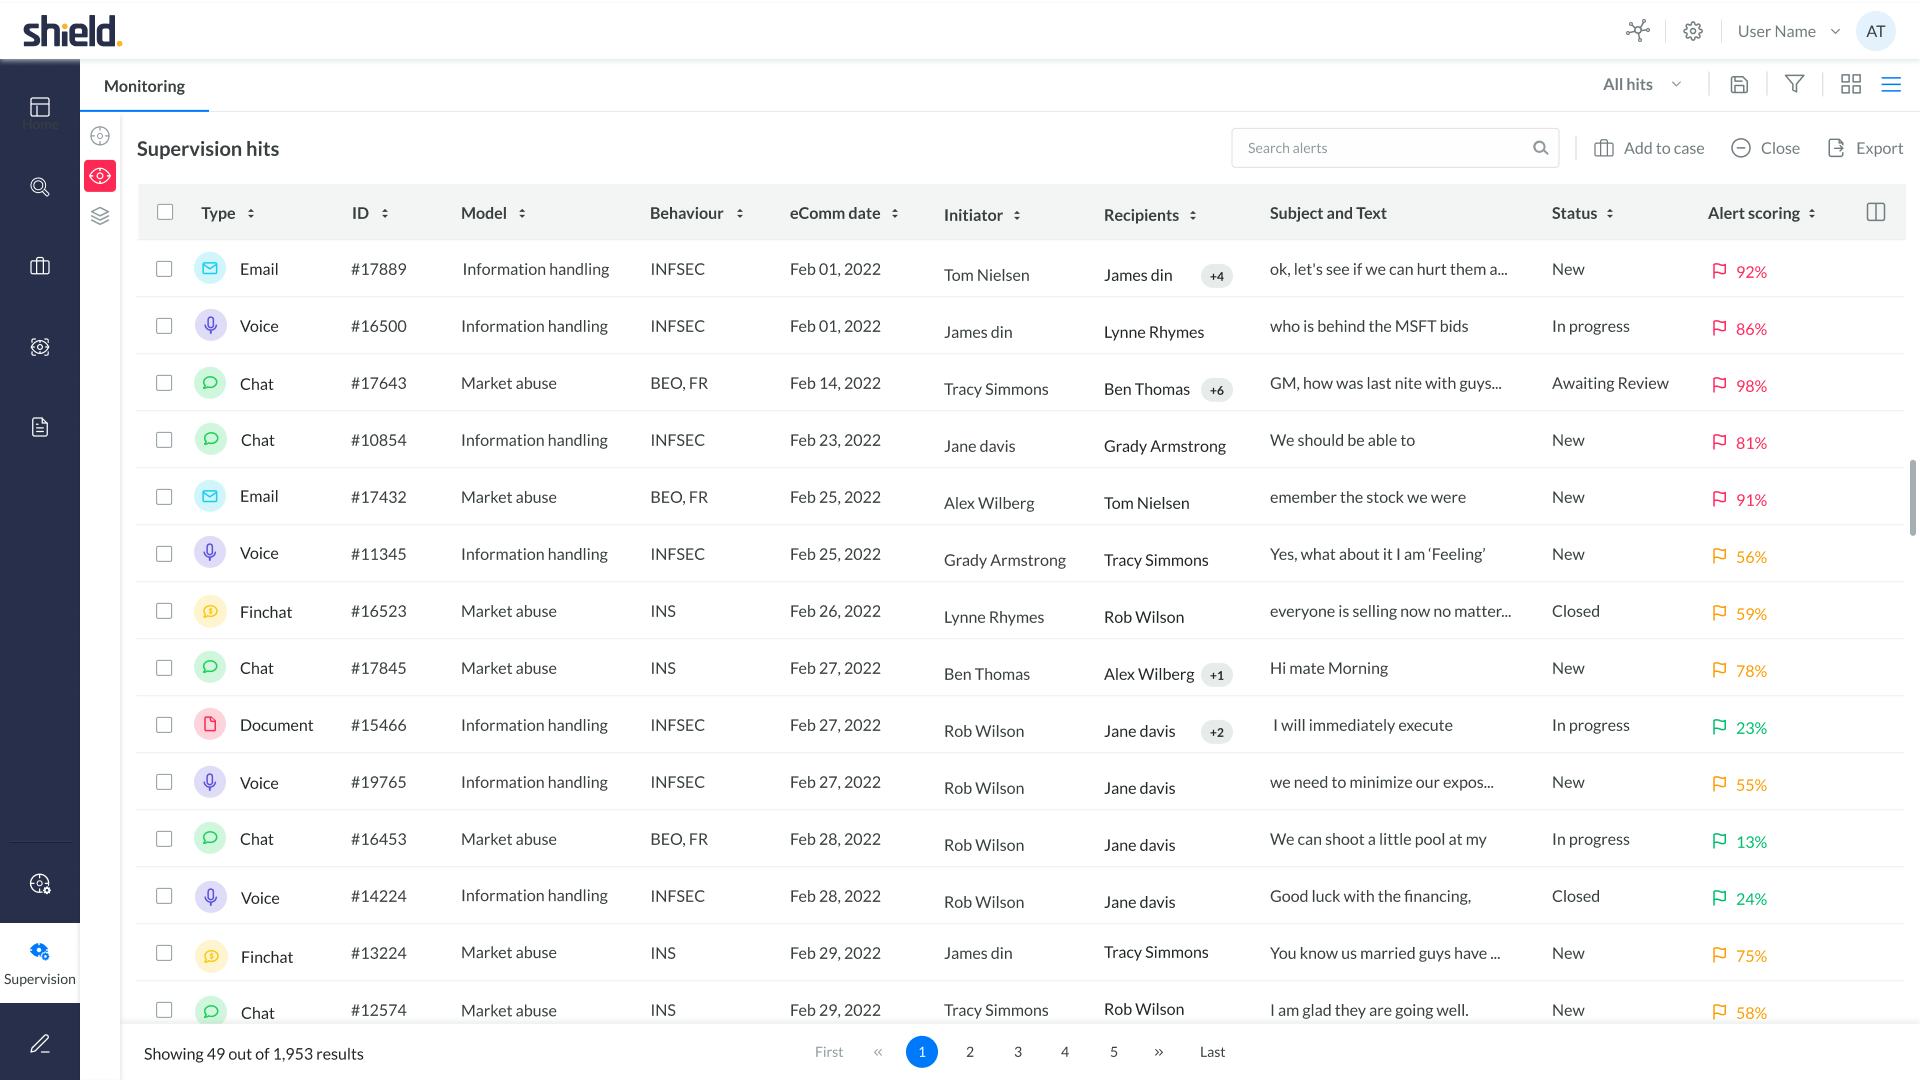Switch to grid view layout icon
1920x1080 pixels.
(1851, 85)
